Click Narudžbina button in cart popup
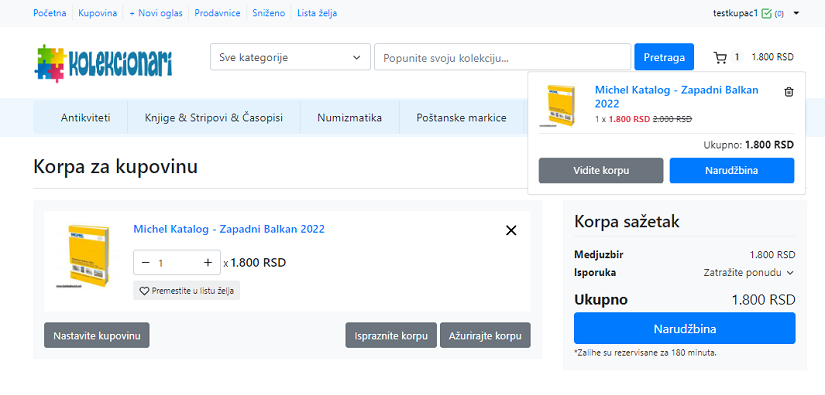This screenshot has width=825, height=395. tap(732, 170)
